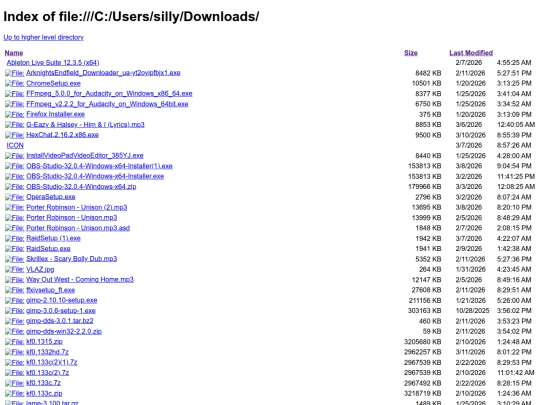Open the InstallVideoPadVideoEditor exe link
The width and height of the screenshot is (540, 405).
pyautogui.click(x=84, y=155)
